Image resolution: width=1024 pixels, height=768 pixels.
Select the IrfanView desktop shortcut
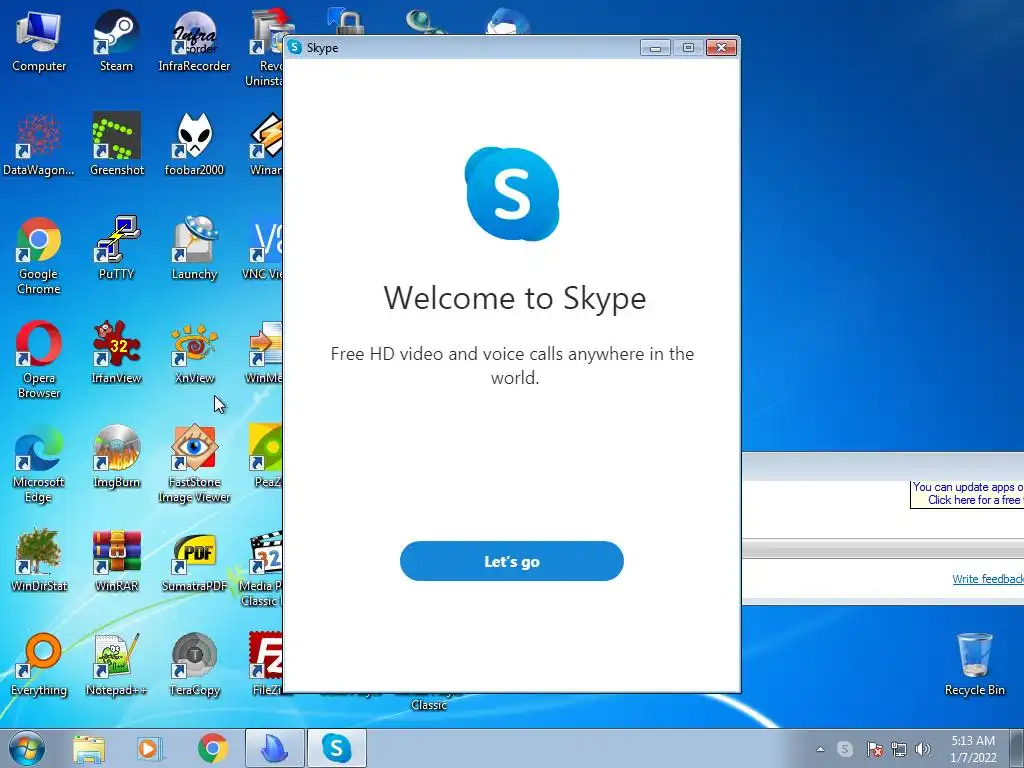116,352
